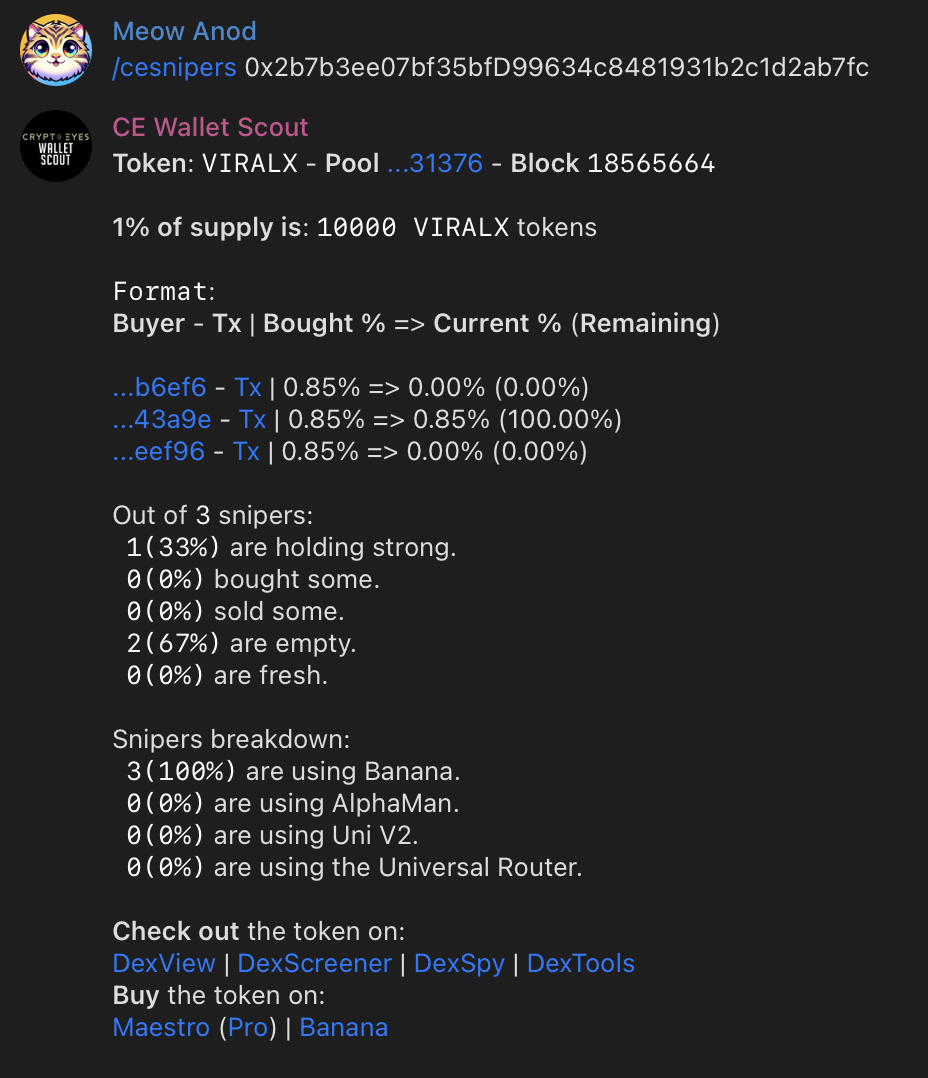View Tx for buyer ...eef96

[x=246, y=451]
